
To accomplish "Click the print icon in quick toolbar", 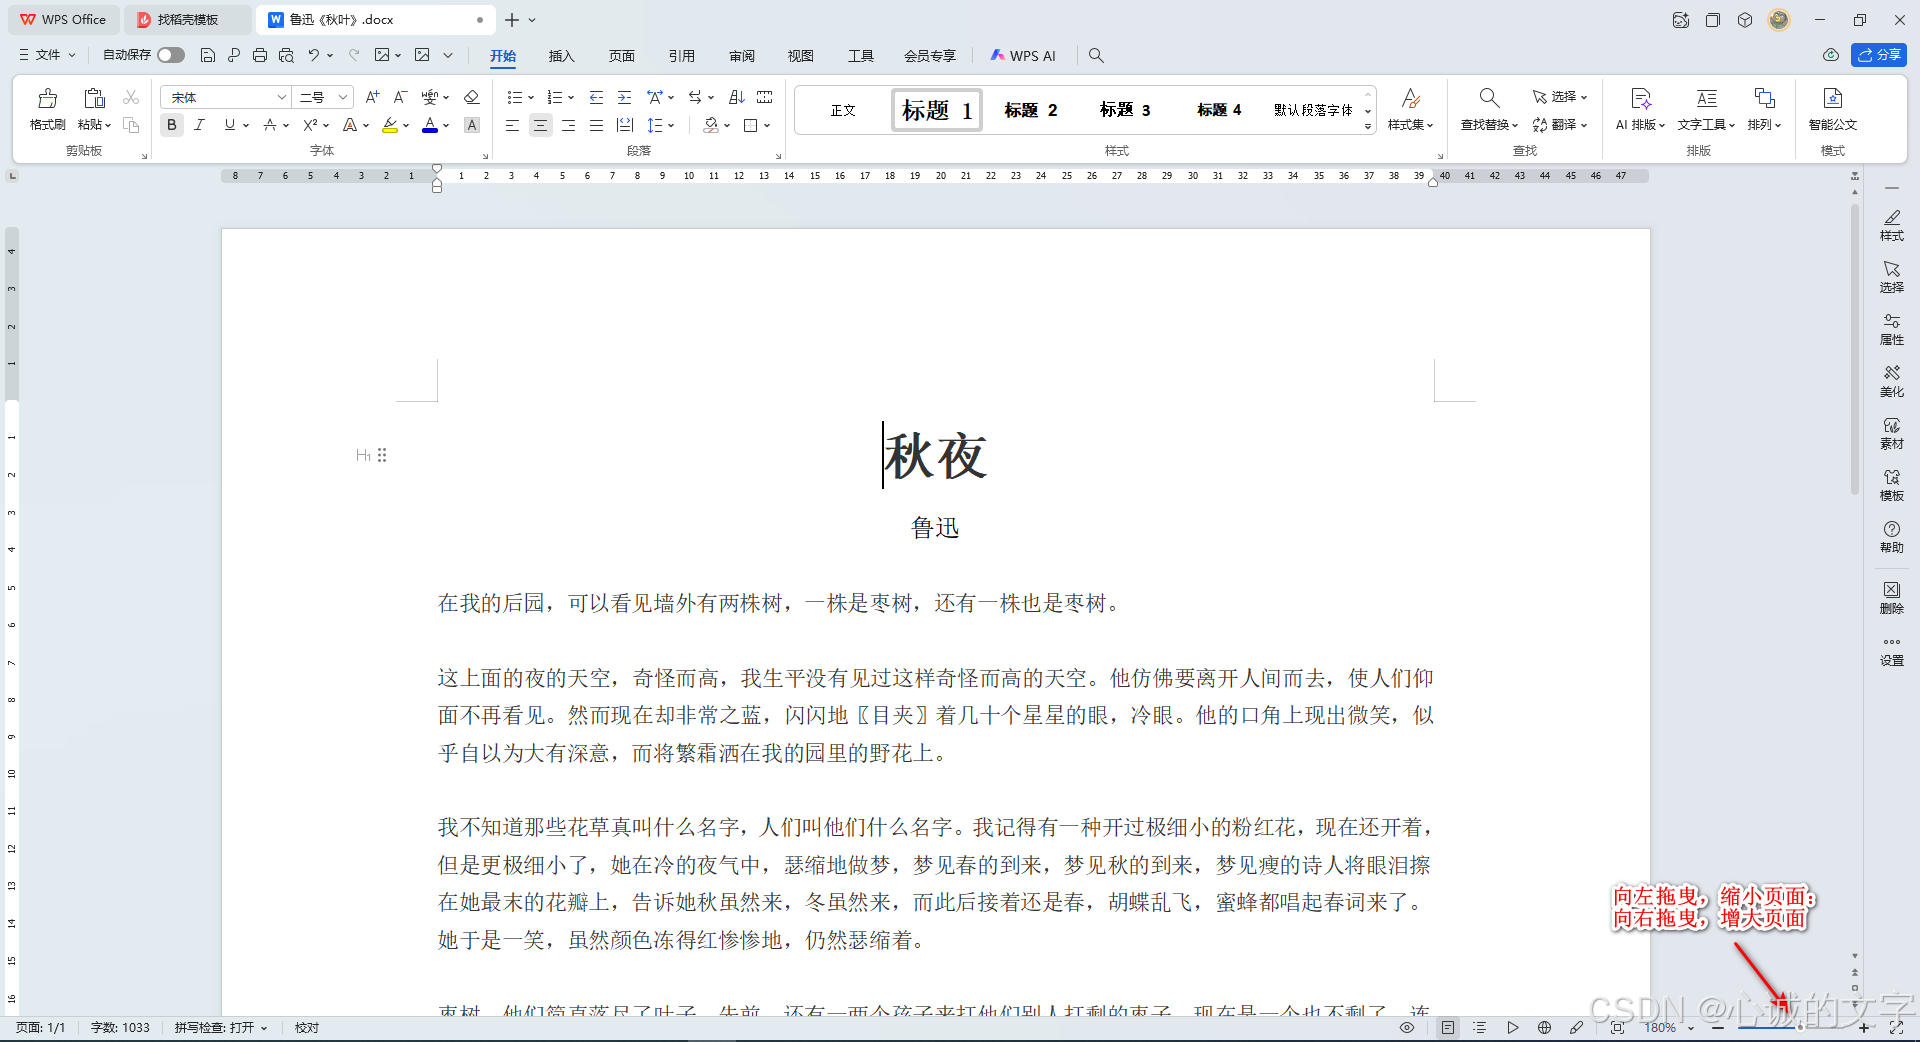I will [260, 55].
